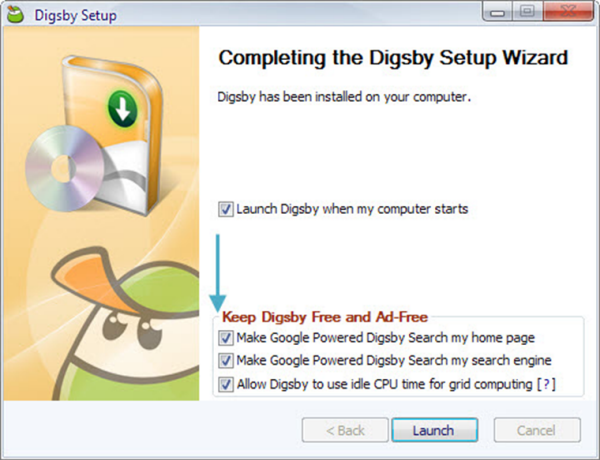
Task: Disable Digsby Search as my home page
Action: tap(226, 337)
